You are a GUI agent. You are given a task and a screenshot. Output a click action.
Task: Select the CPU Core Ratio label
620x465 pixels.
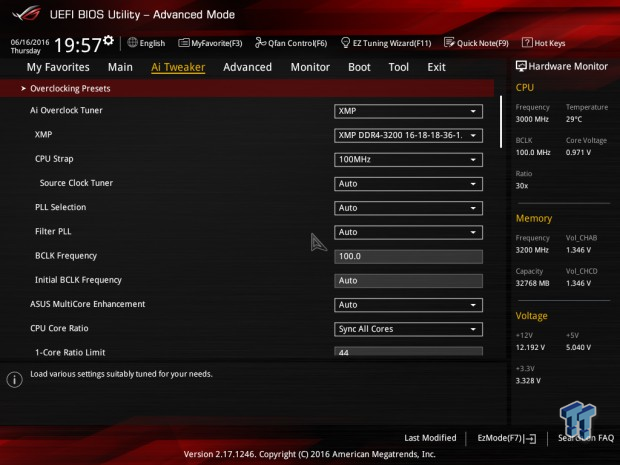(59, 328)
